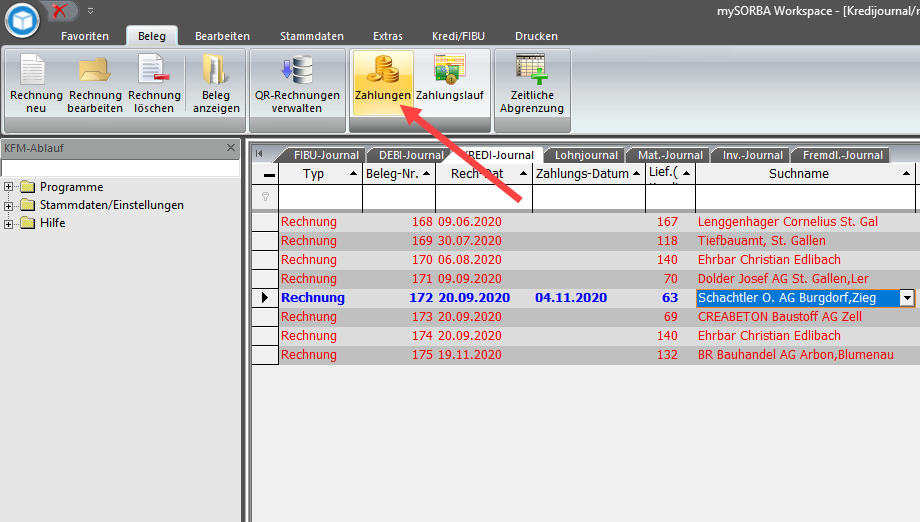Open Zahlungen with the coins icon
Image resolution: width=920 pixels, height=522 pixels.
pyautogui.click(x=383, y=83)
